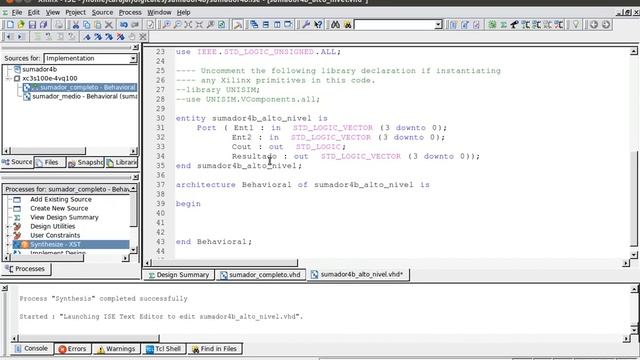Image resolution: width=640 pixels, height=360 pixels.
Task: Click the Paste toolbar icon
Action: point(98,25)
